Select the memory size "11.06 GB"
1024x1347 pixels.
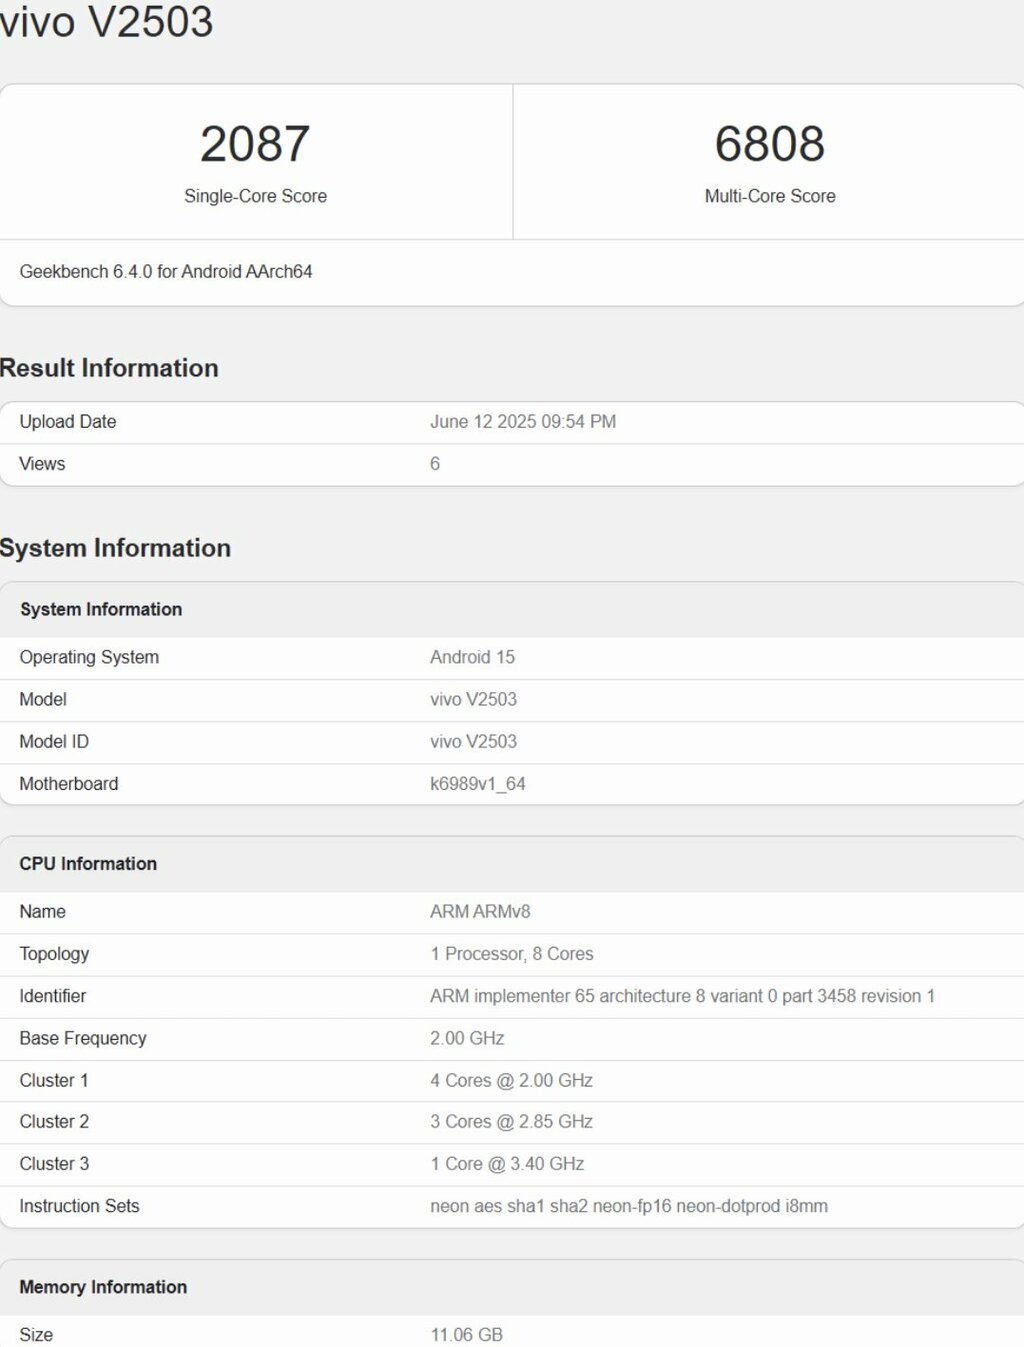466,1335
